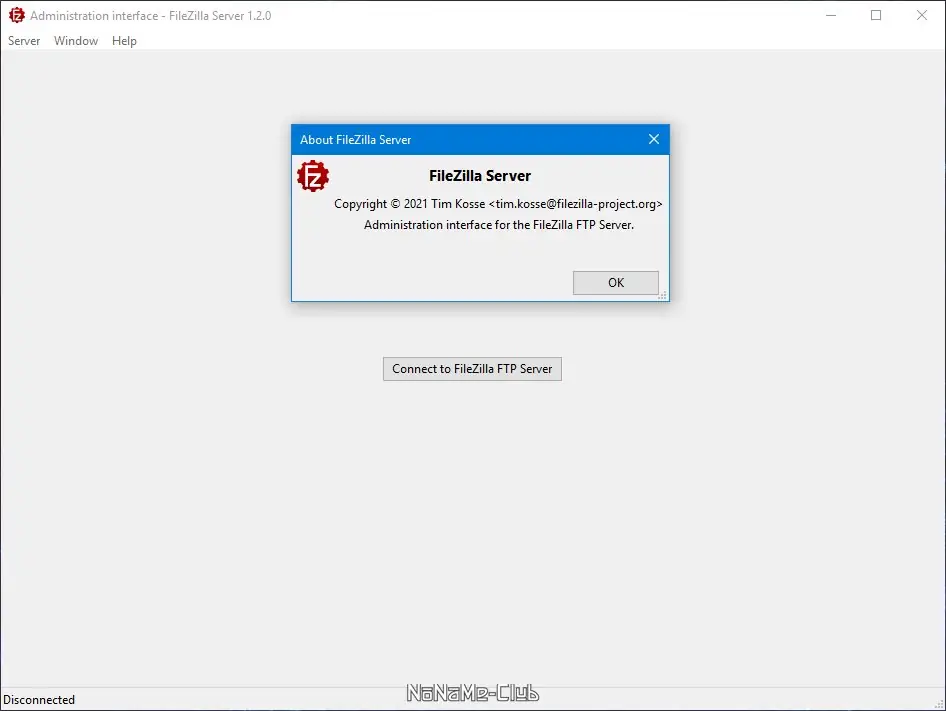Click OK in the About dialog
The image size is (946, 711).
615,282
